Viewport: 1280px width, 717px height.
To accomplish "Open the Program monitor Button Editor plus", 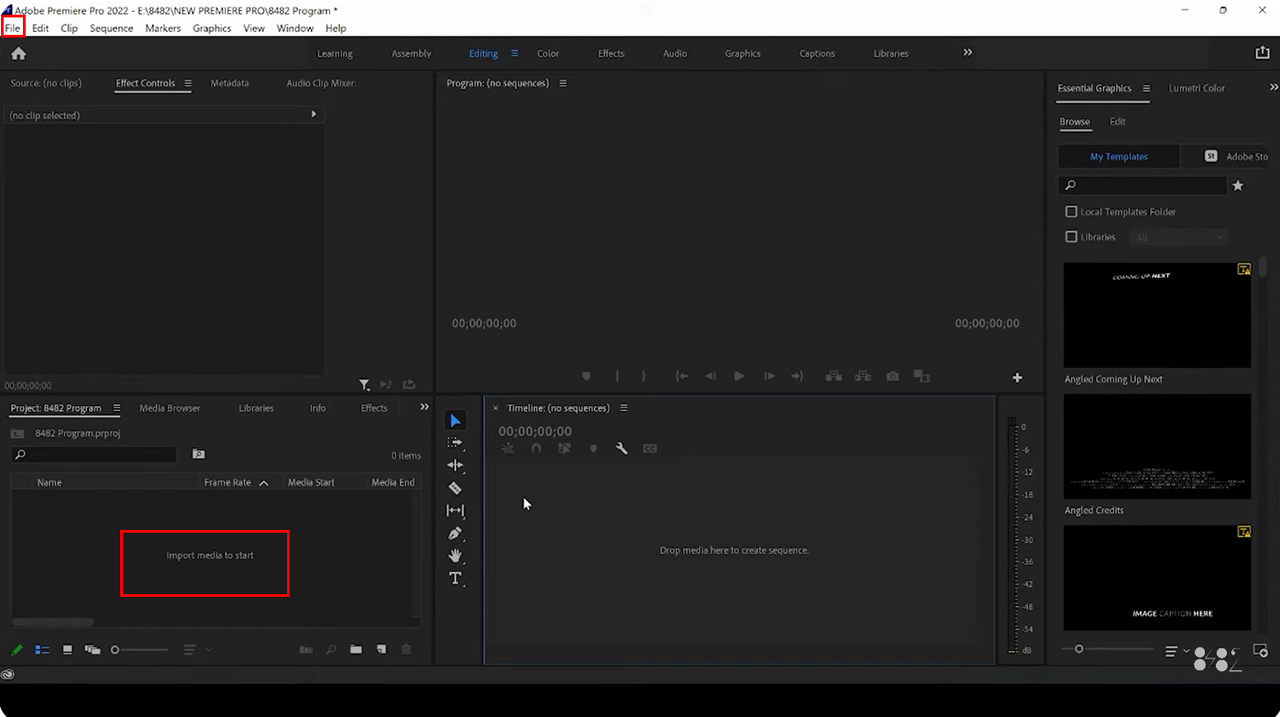I will point(1017,377).
